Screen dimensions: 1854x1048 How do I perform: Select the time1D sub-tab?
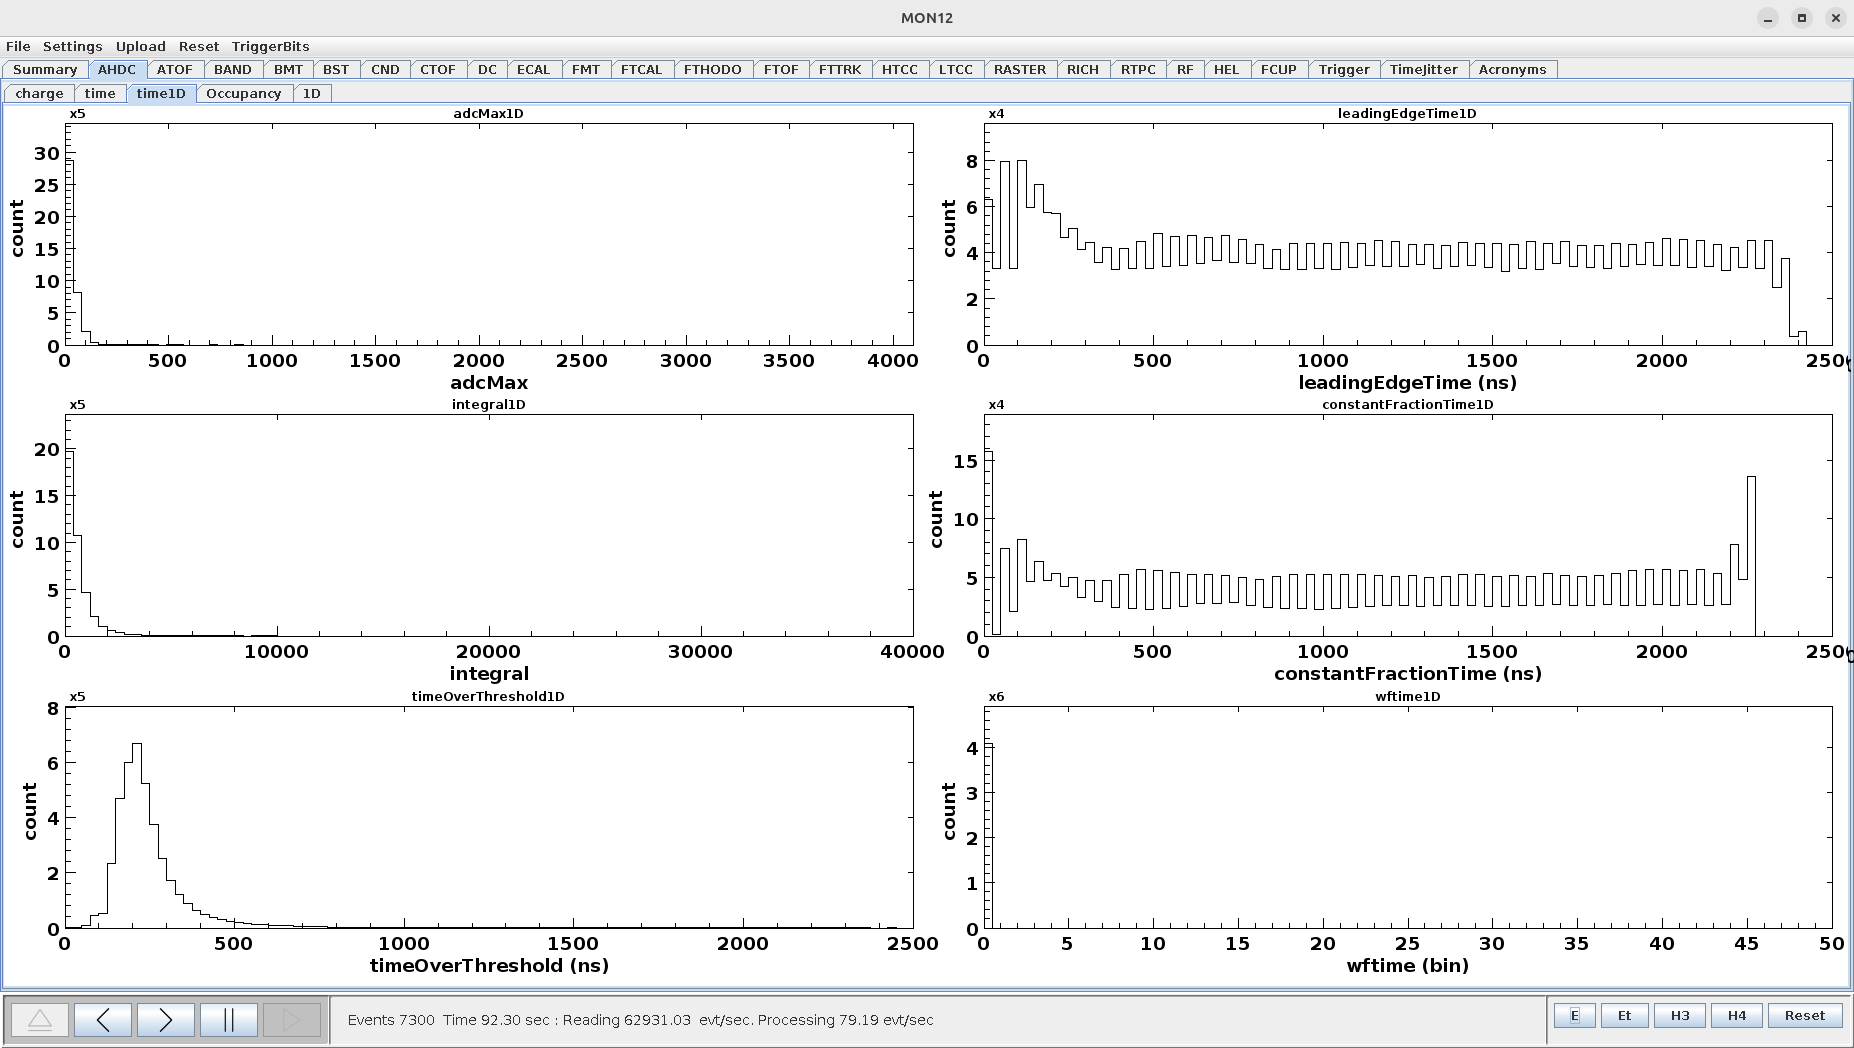[x=161, y=93]
